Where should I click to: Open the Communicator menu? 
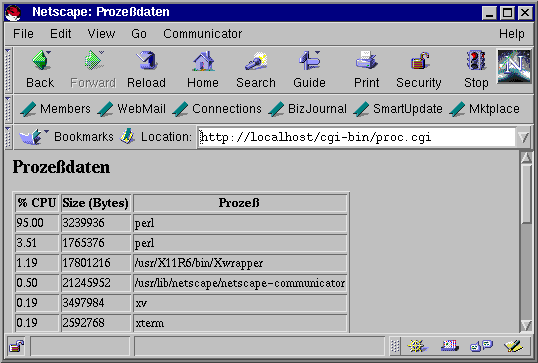[203, 34]
